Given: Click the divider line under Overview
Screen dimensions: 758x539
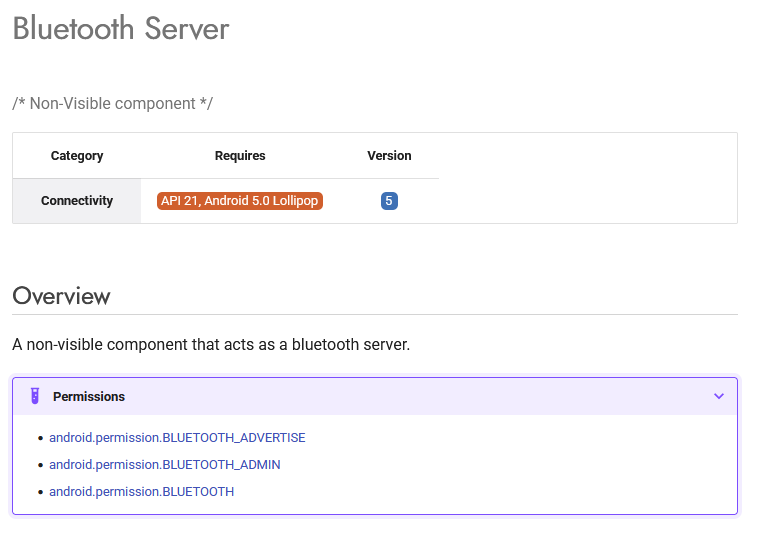Looking at the screenshot, I should click(x=375, y=315).
